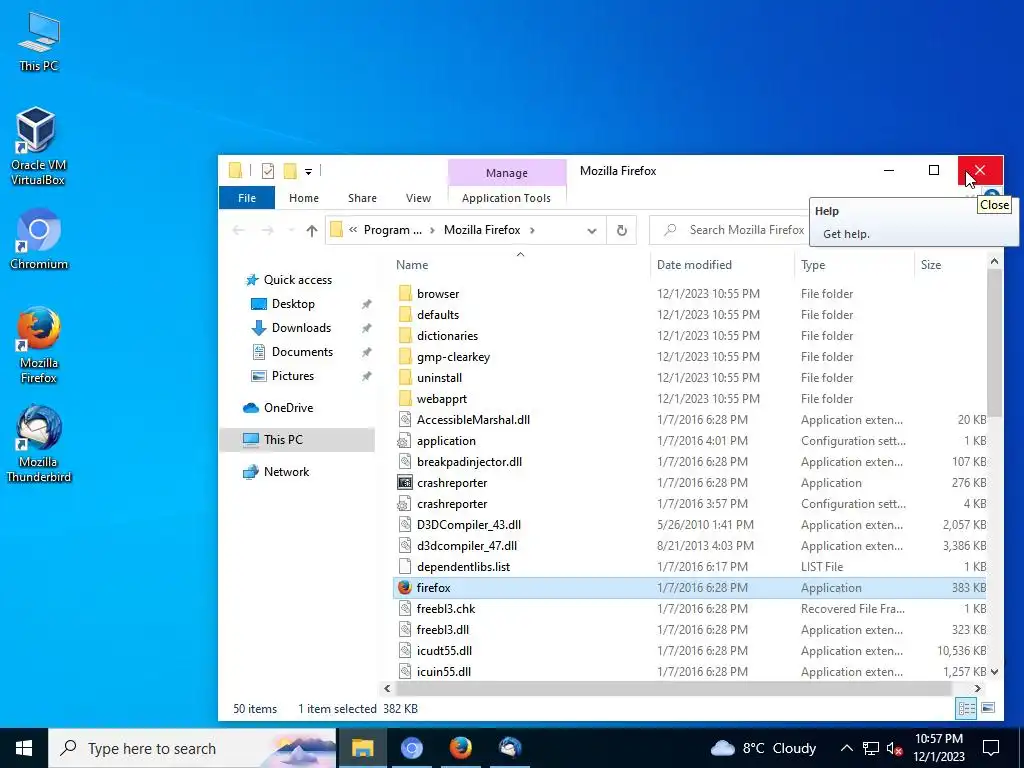1024x768 pixels.
Task: Click the horizontal scrollbar right arrow
Action: tap(978, 688)
